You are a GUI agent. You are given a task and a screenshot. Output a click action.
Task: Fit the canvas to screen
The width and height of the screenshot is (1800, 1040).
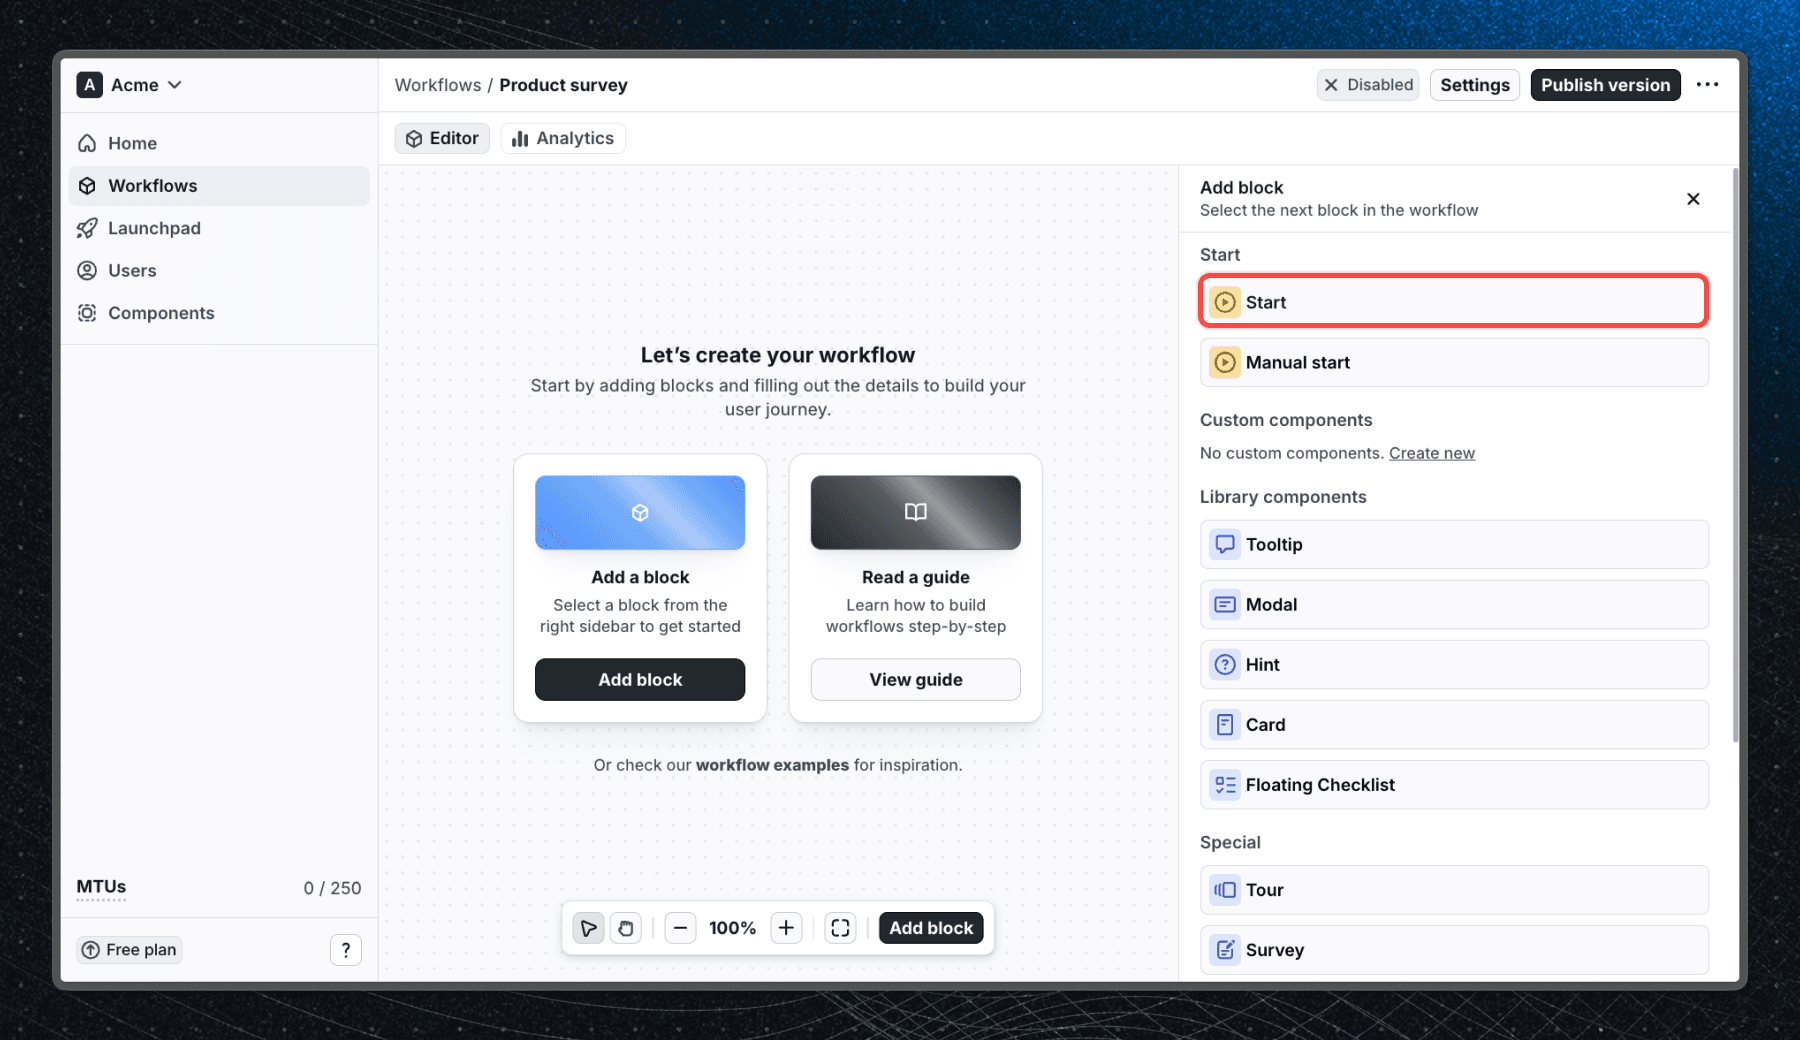point(840,927)
